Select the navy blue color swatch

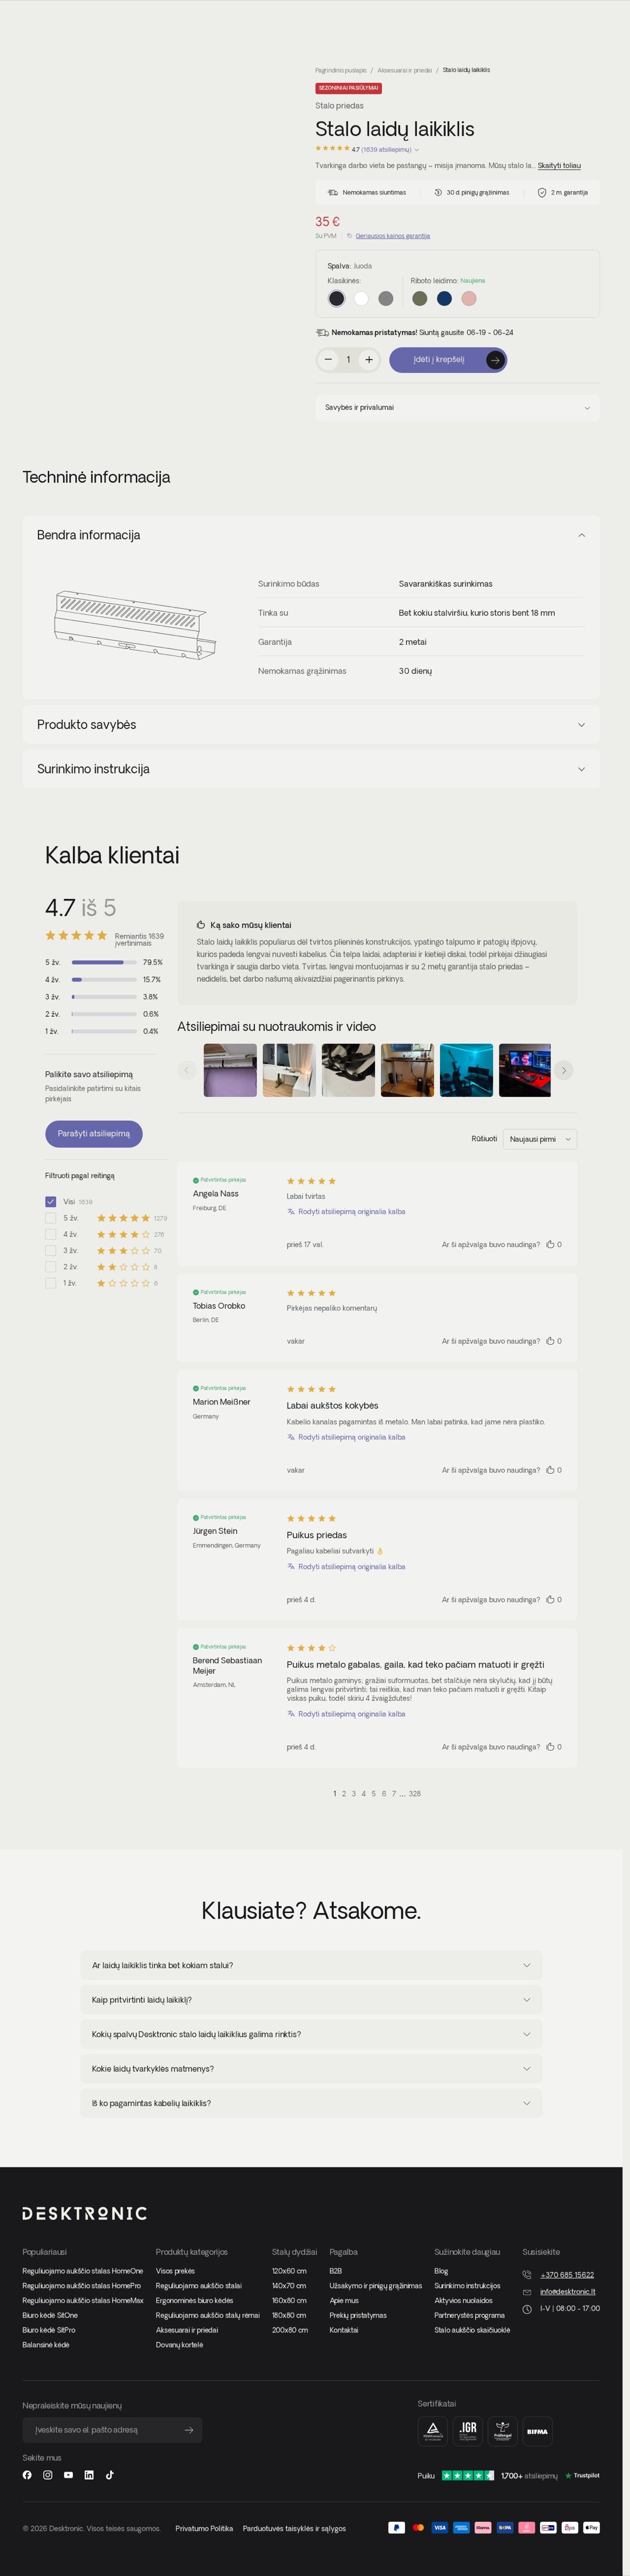[x=444, y=298]
